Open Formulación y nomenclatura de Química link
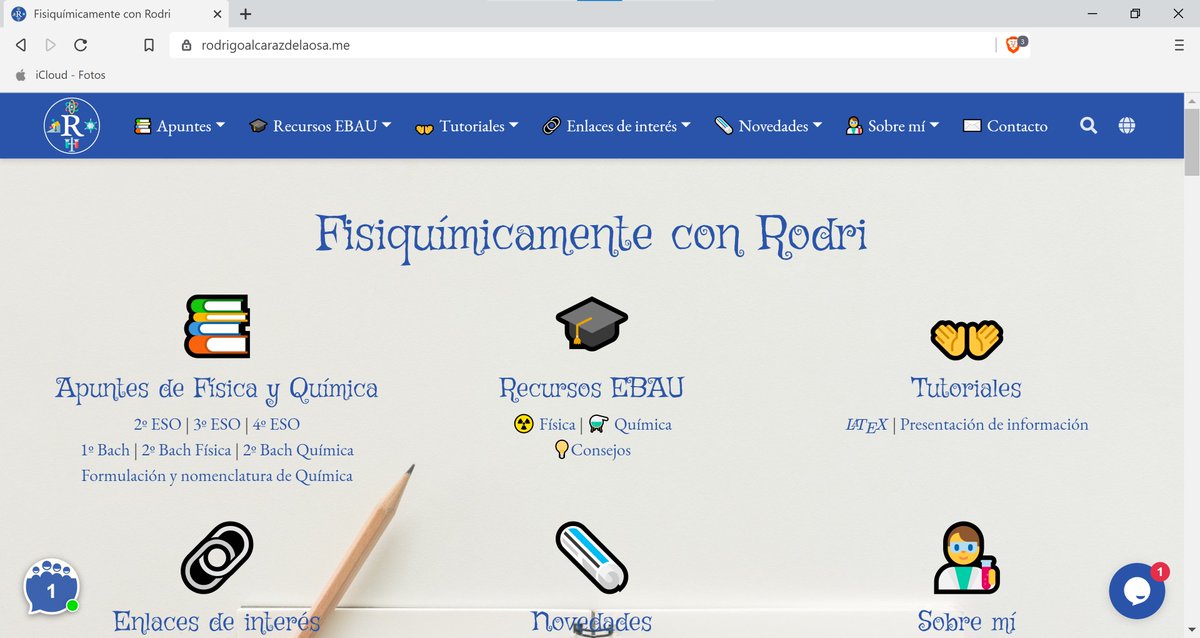Image resolution: width=1200 pixels, height=638 pixels. coord(217,476)
